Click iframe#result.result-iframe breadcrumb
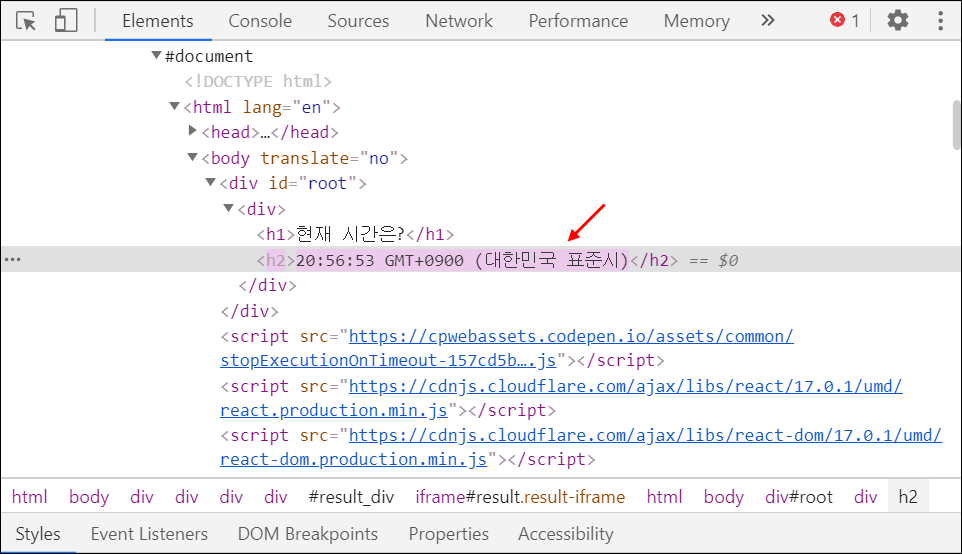This screenshot has width=962, height=554. (520, 496)
